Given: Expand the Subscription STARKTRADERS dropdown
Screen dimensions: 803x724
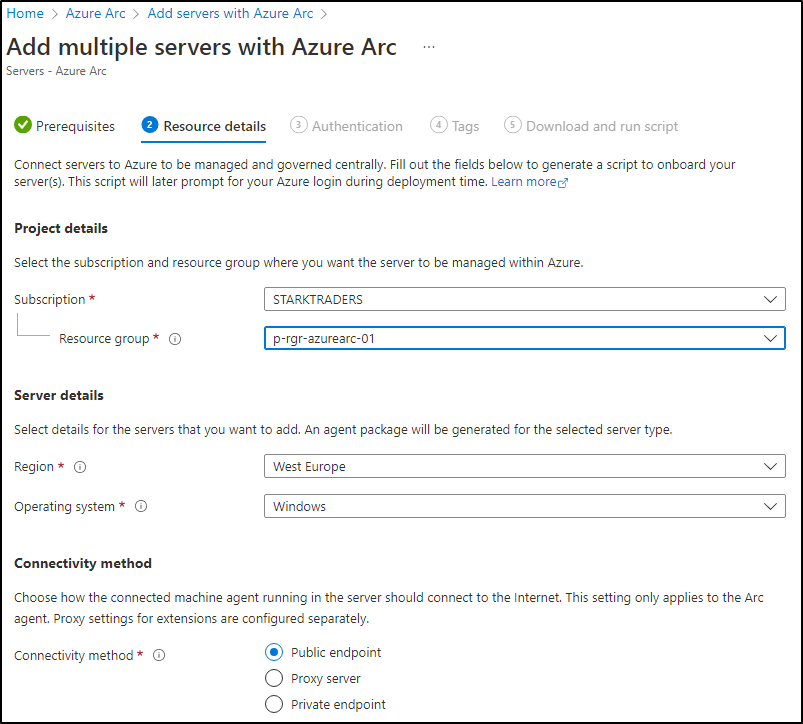Looking at the screenshot, I should click(x=524, y=299).
